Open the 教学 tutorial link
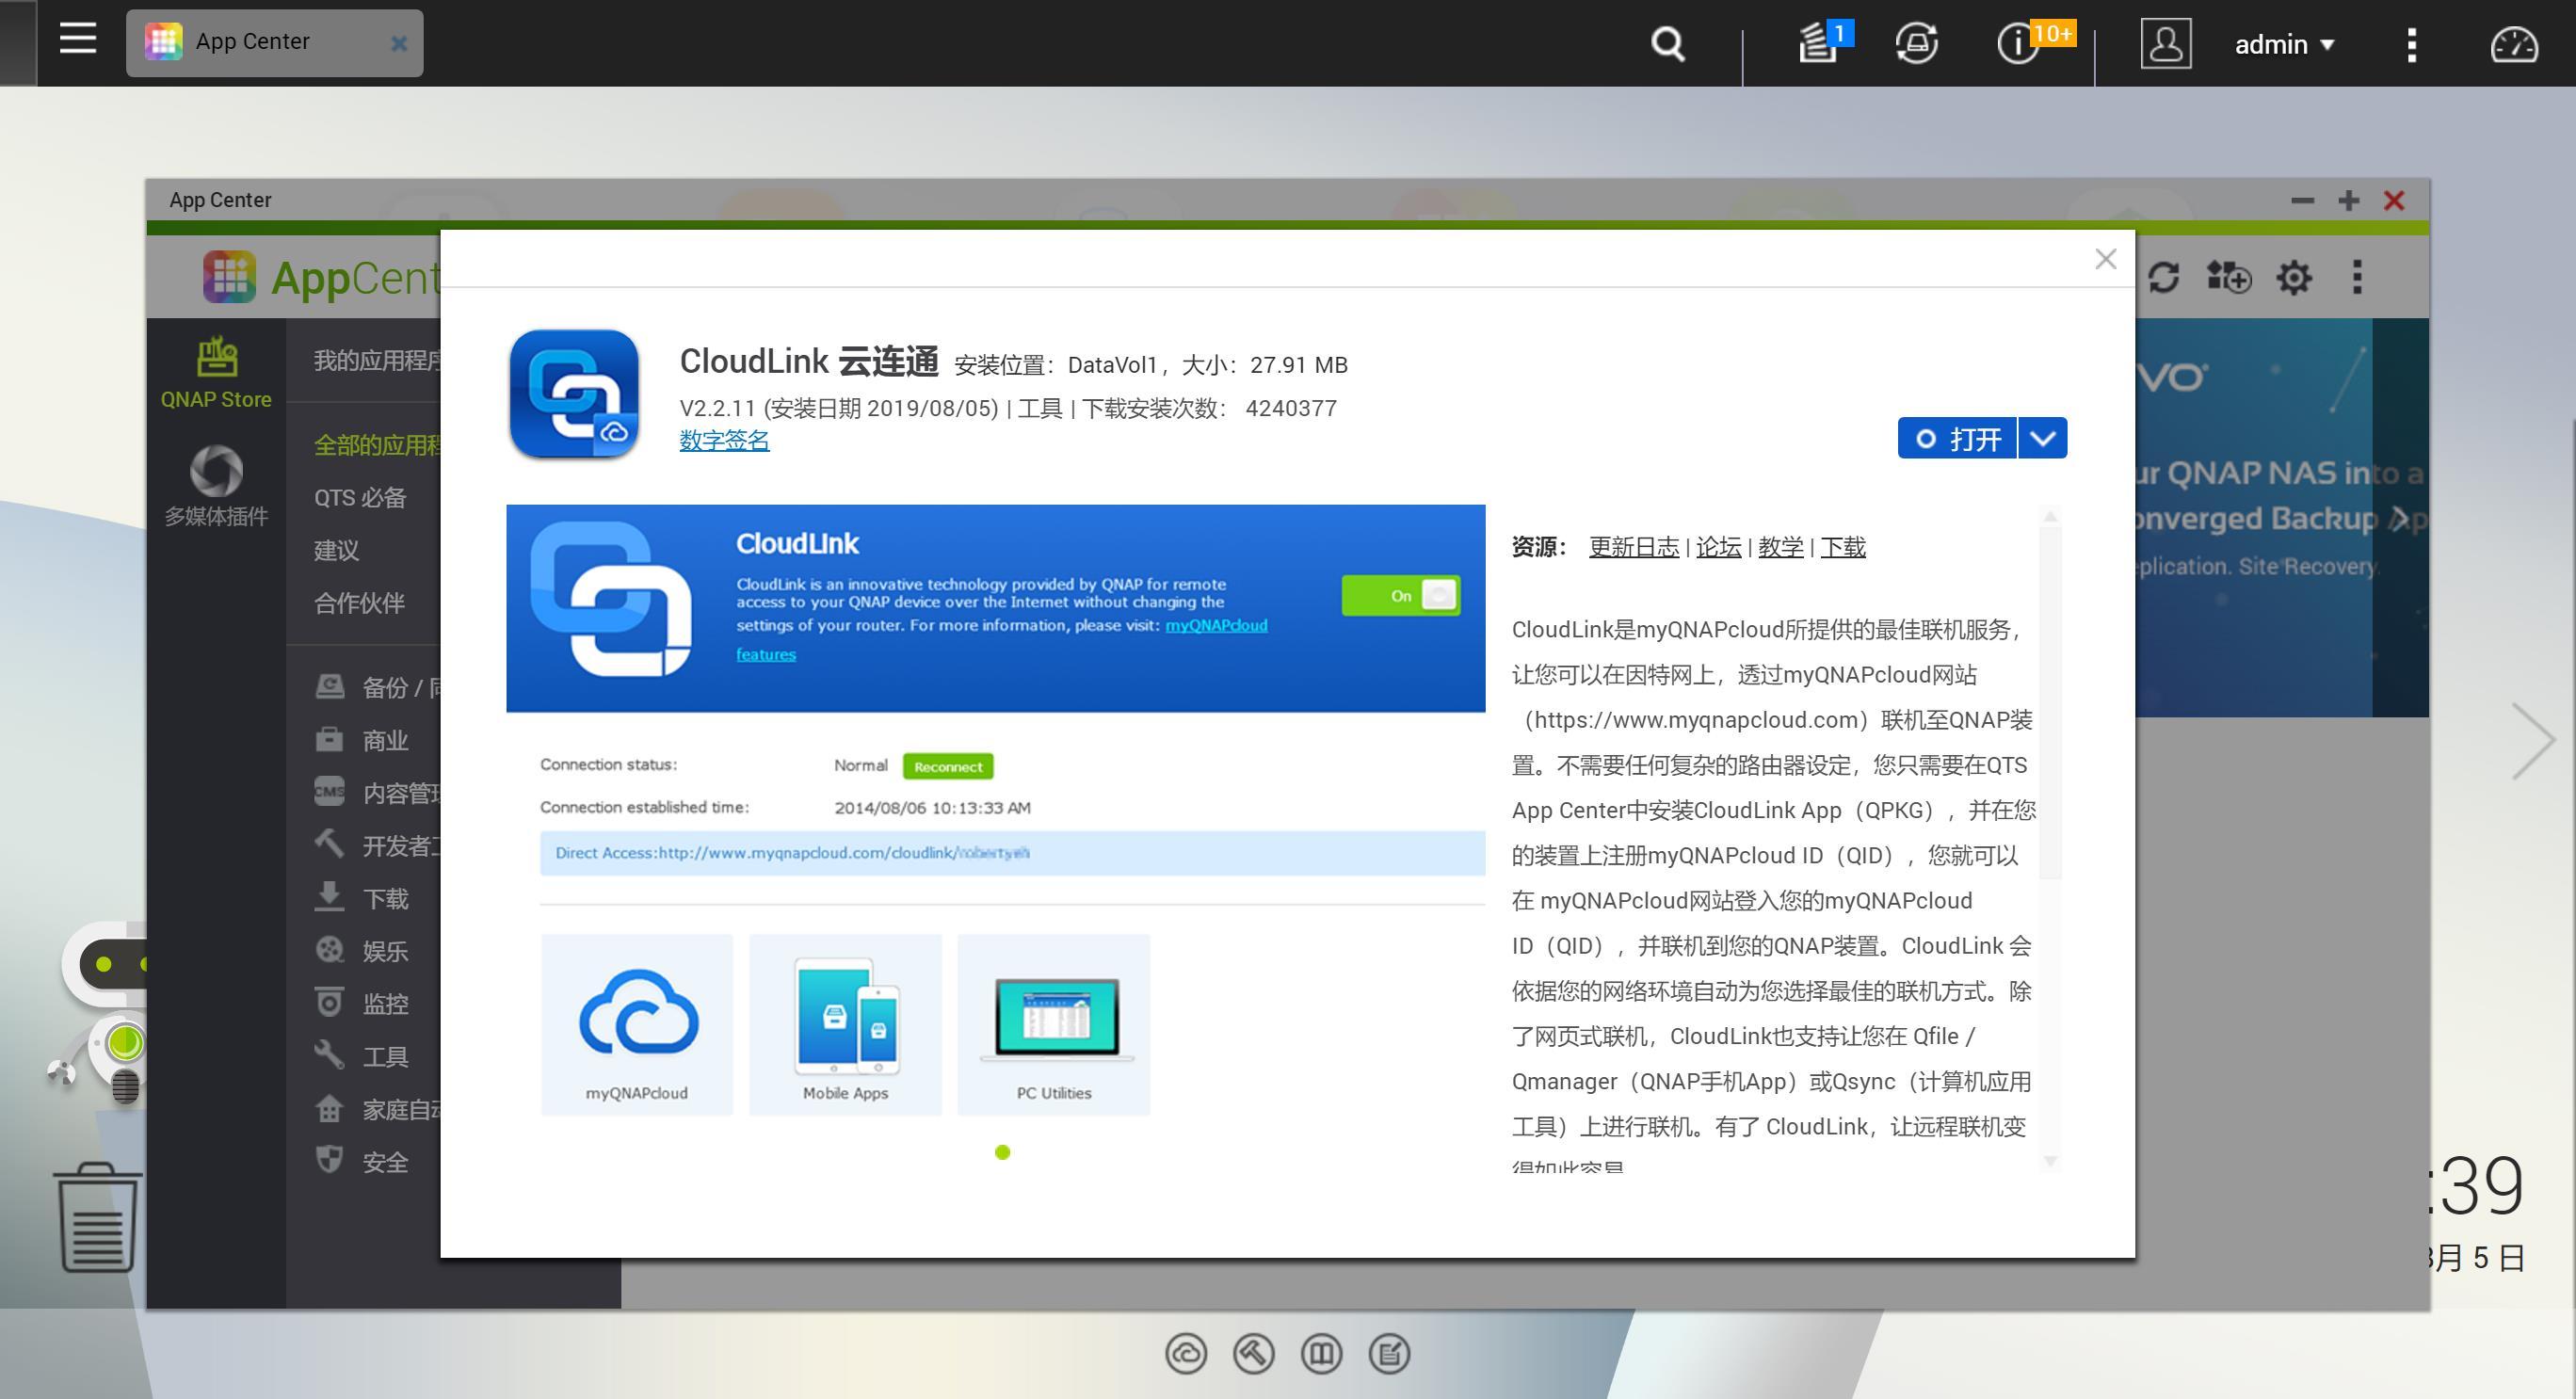 coord(1780,547)
